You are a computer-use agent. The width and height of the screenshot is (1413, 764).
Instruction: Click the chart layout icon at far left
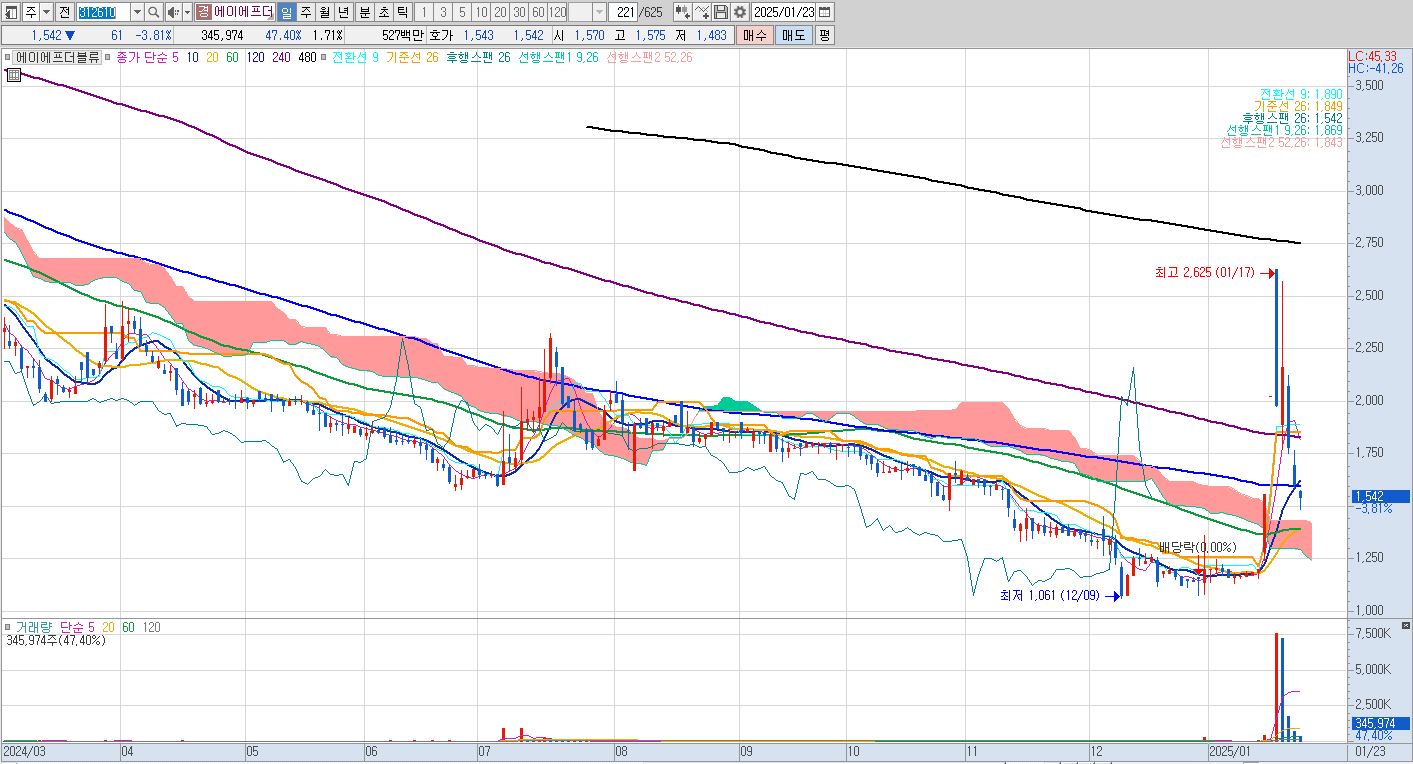coord(11,12)
